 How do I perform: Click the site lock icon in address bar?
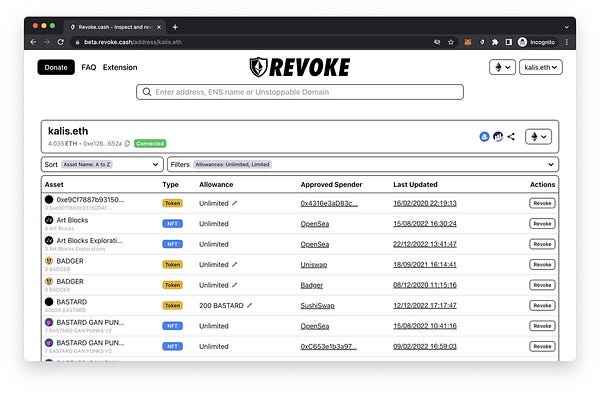point(77,42)
